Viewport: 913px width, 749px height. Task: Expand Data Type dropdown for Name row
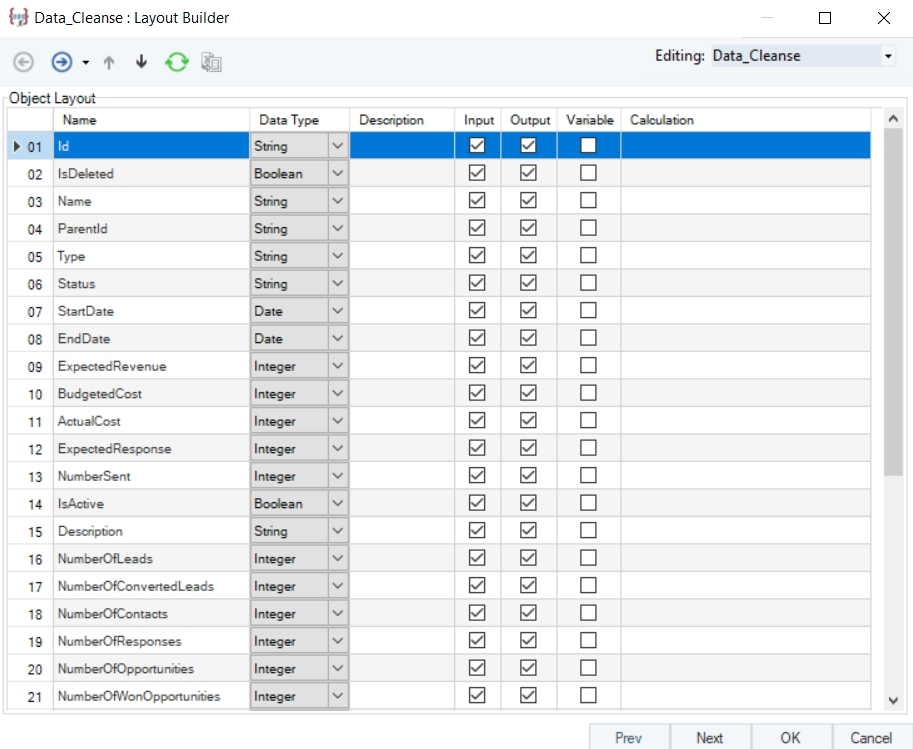[x=337, y=201]
